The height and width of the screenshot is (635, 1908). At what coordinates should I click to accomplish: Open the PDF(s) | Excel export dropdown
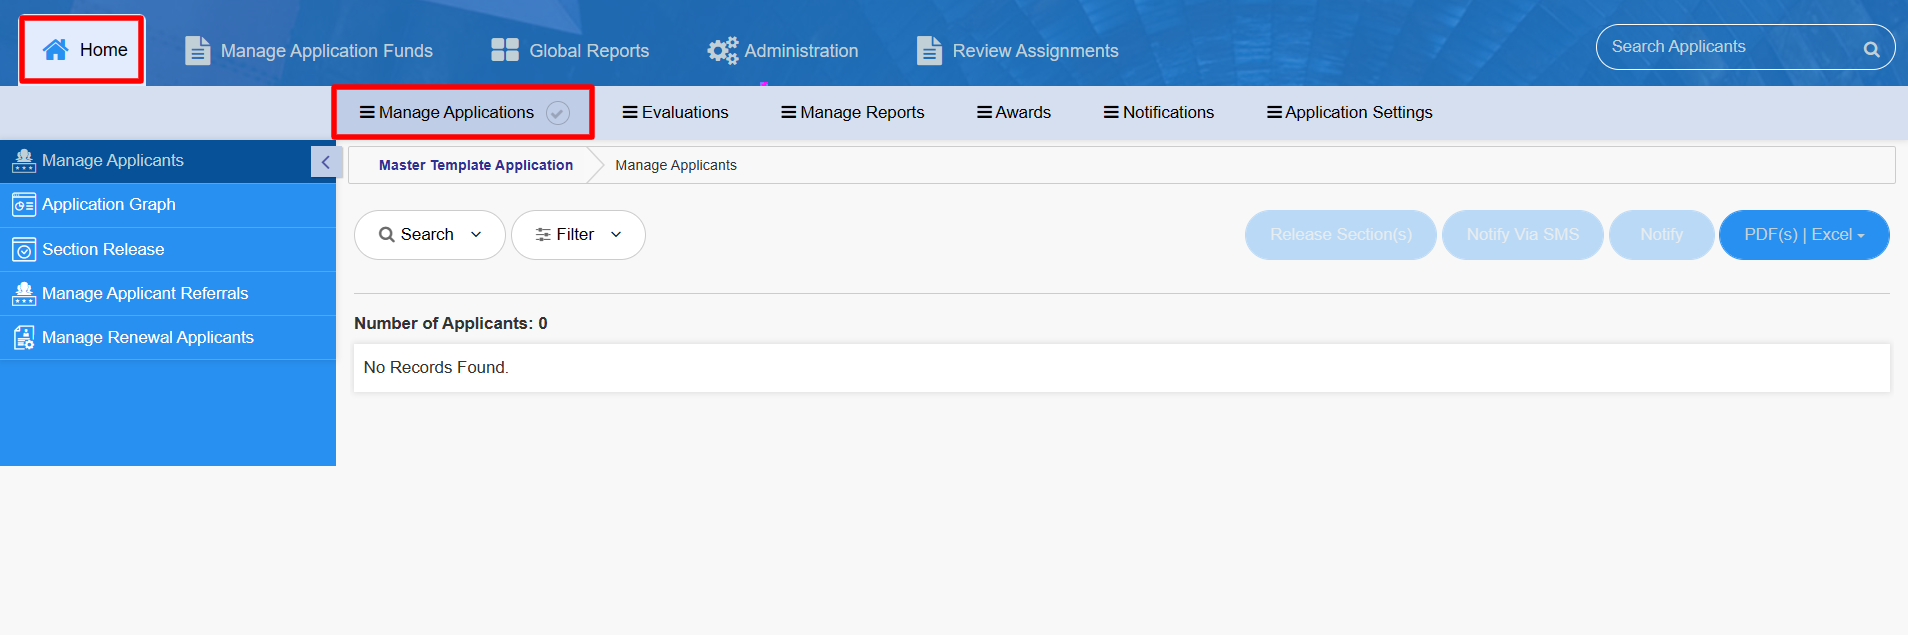(1803, 235)
